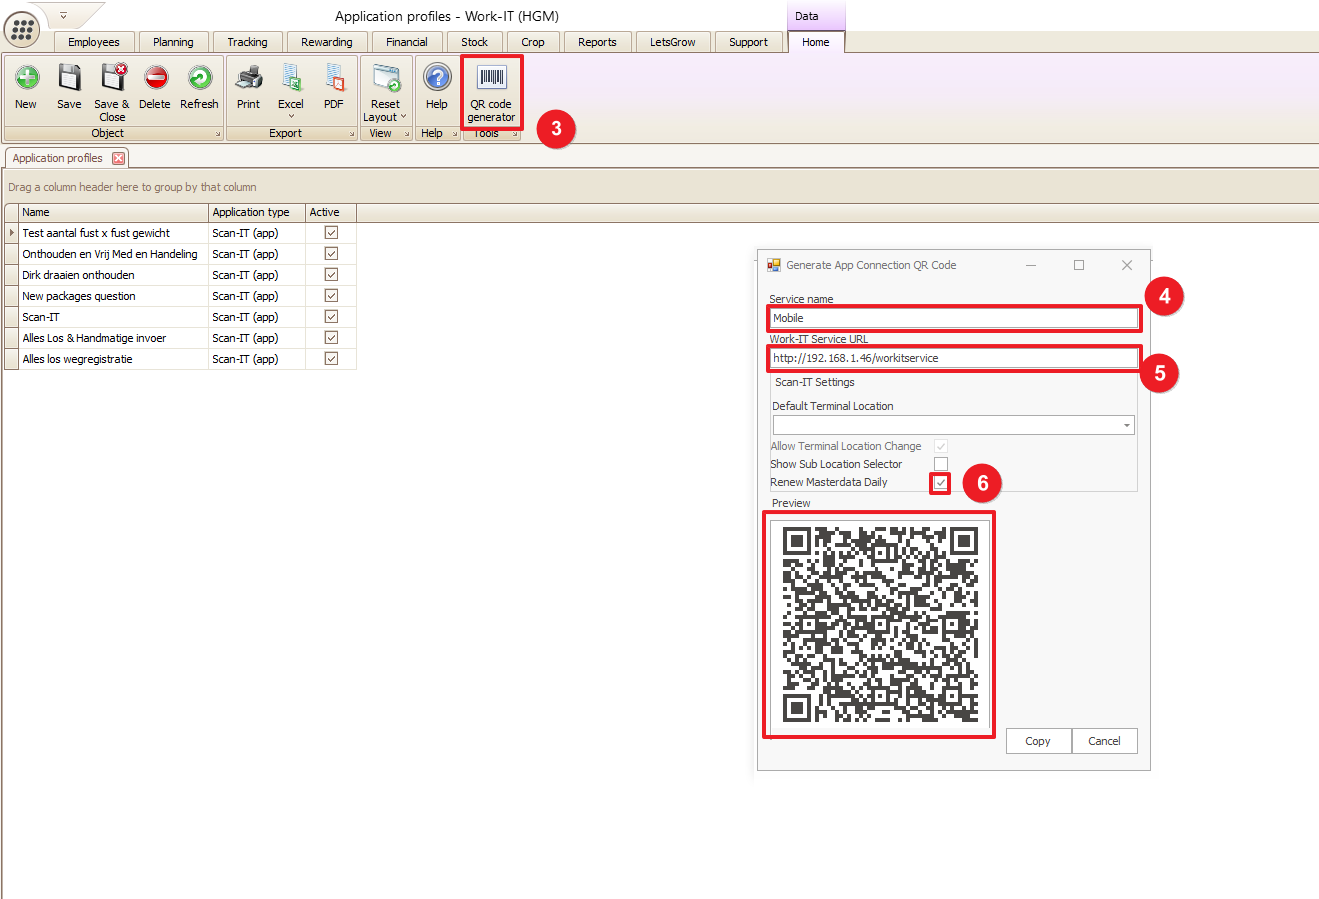Click the Save icon in ribbon

pyautogui.click(x=69, y=78)
